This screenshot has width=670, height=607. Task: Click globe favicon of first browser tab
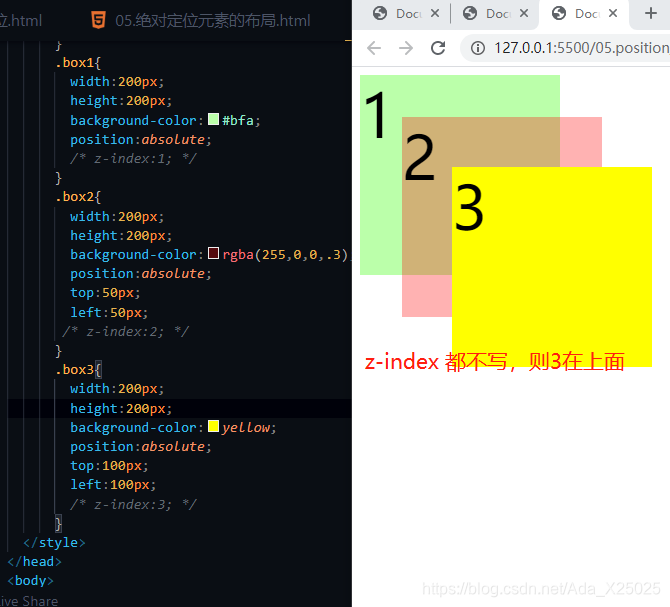[380, 14]
